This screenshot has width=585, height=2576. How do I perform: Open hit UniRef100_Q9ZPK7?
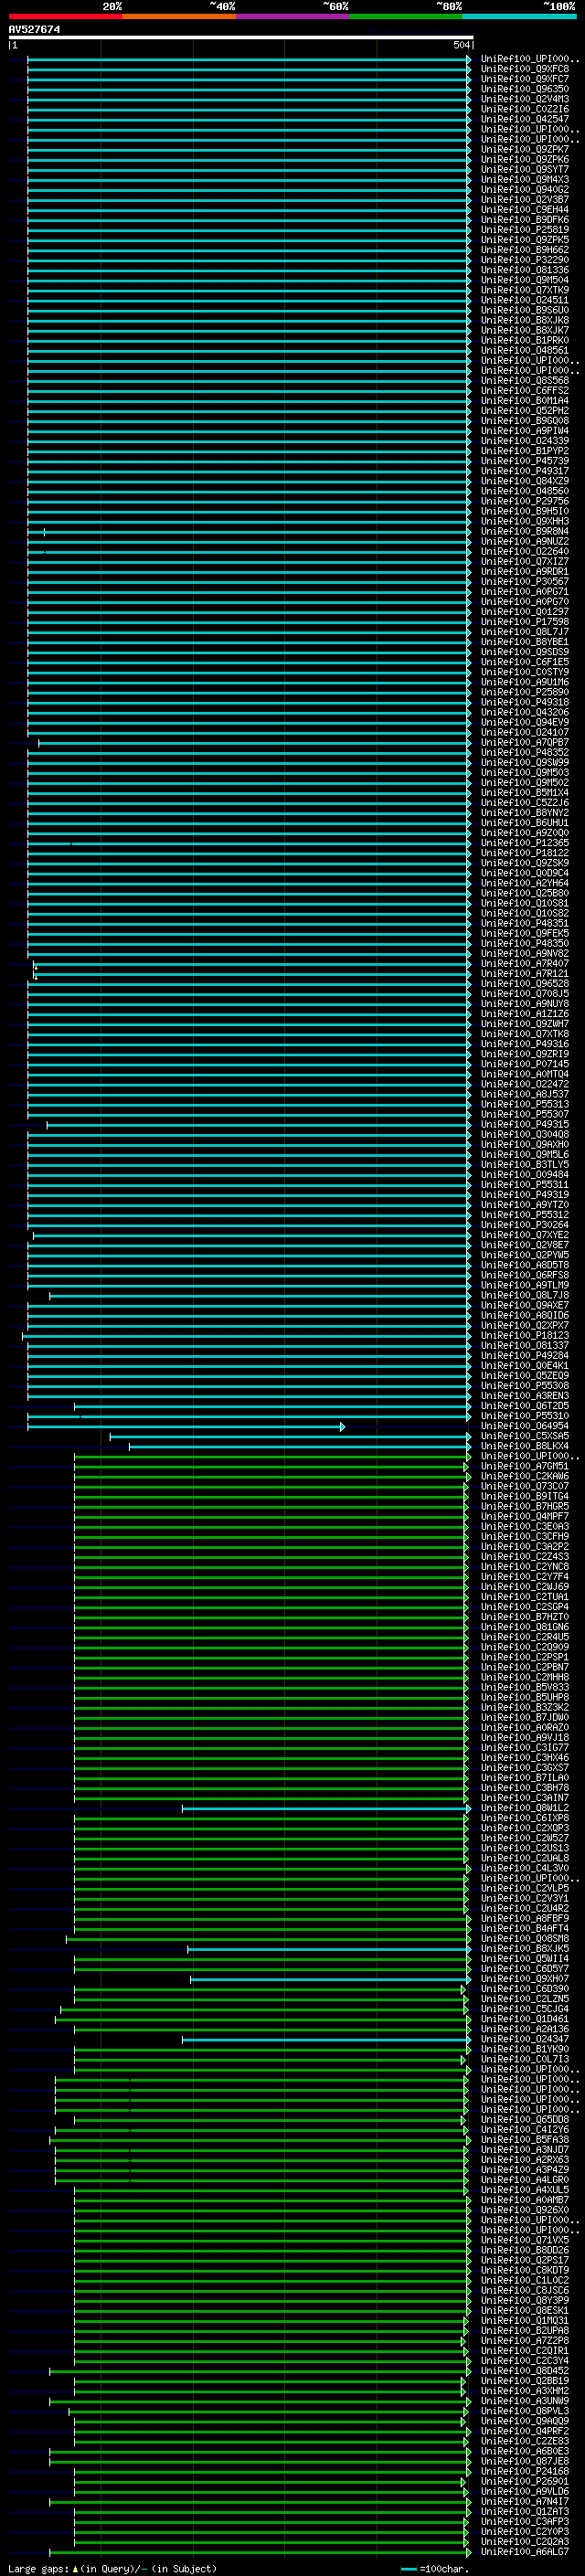[525, 150]
